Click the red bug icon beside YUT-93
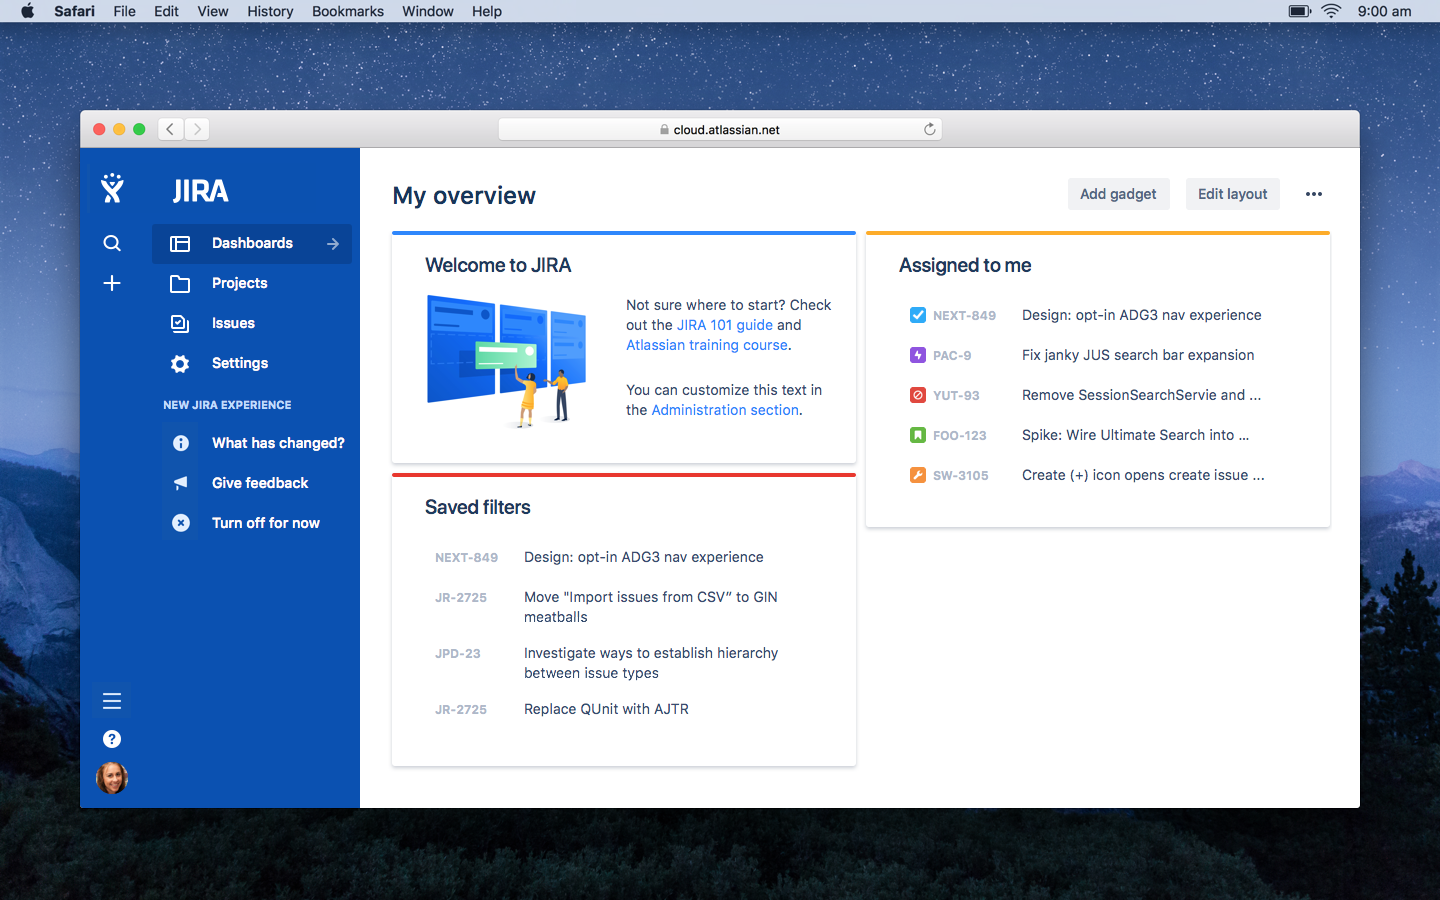 pyautogui.click(x=917, y=395)
